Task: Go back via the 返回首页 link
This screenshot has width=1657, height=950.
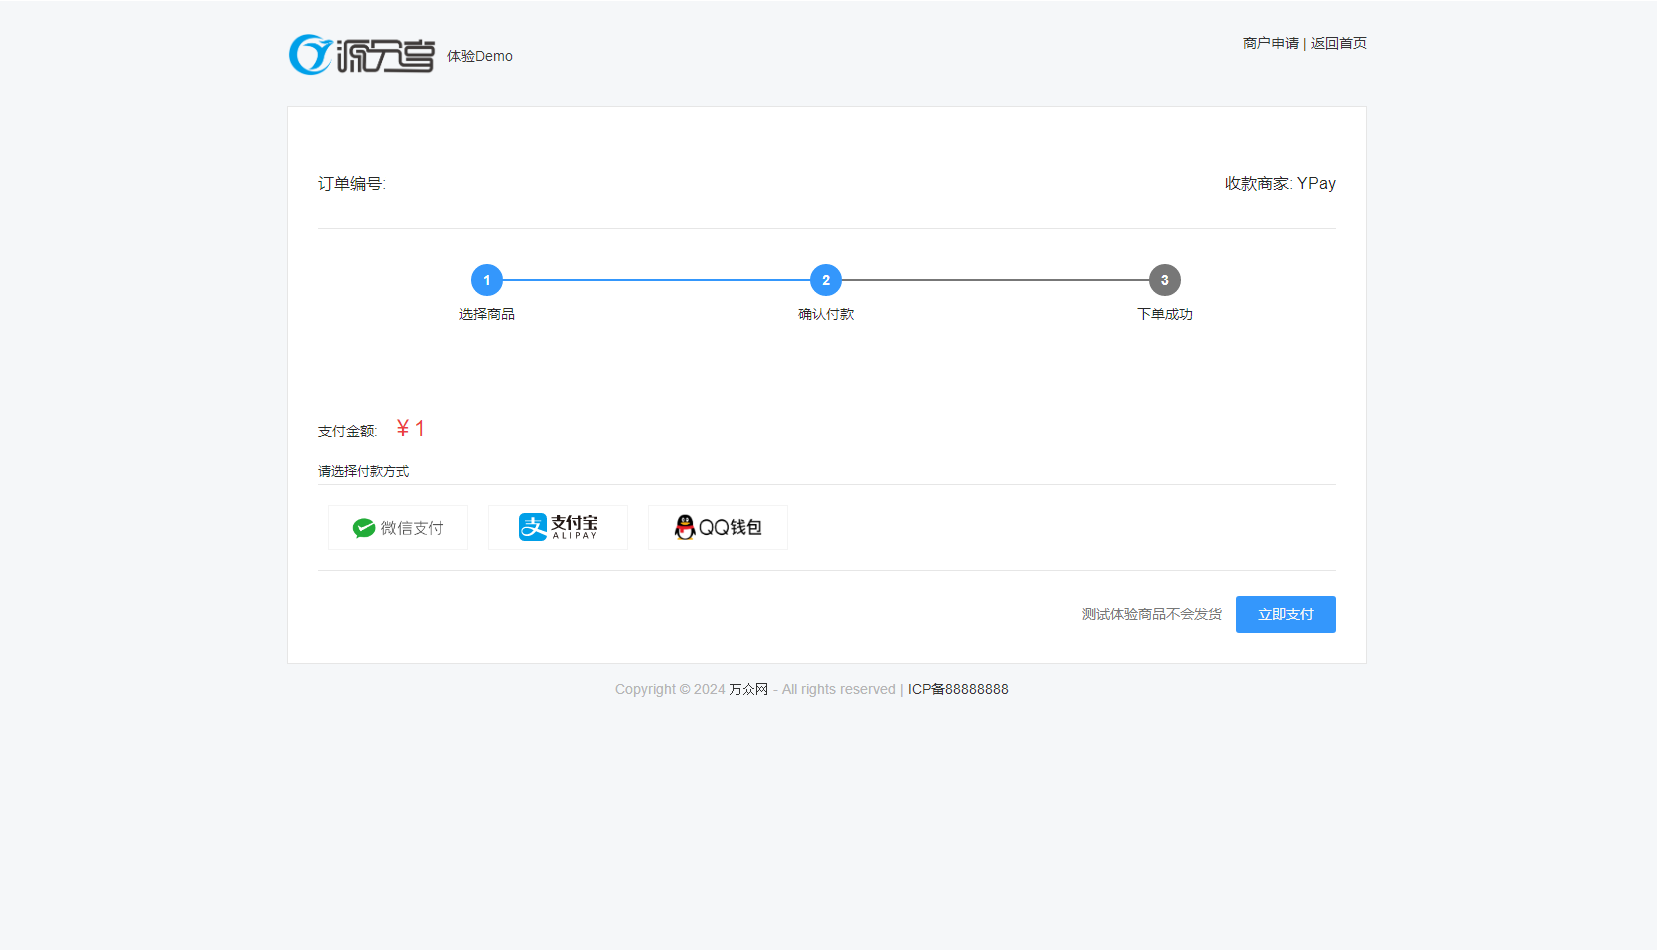Action: 1338,43
